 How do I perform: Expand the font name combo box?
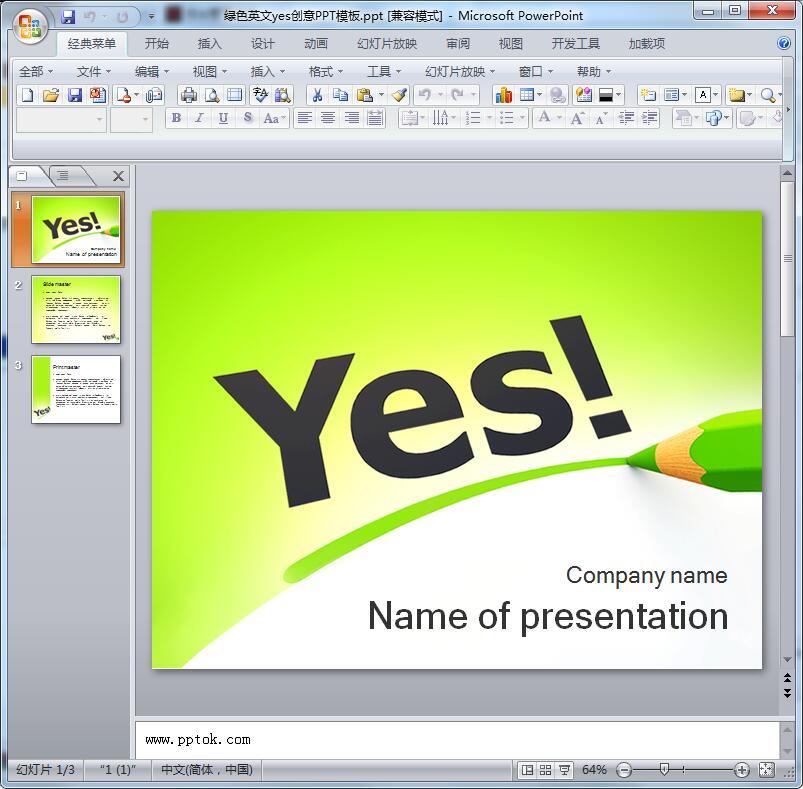coord(99,120)
